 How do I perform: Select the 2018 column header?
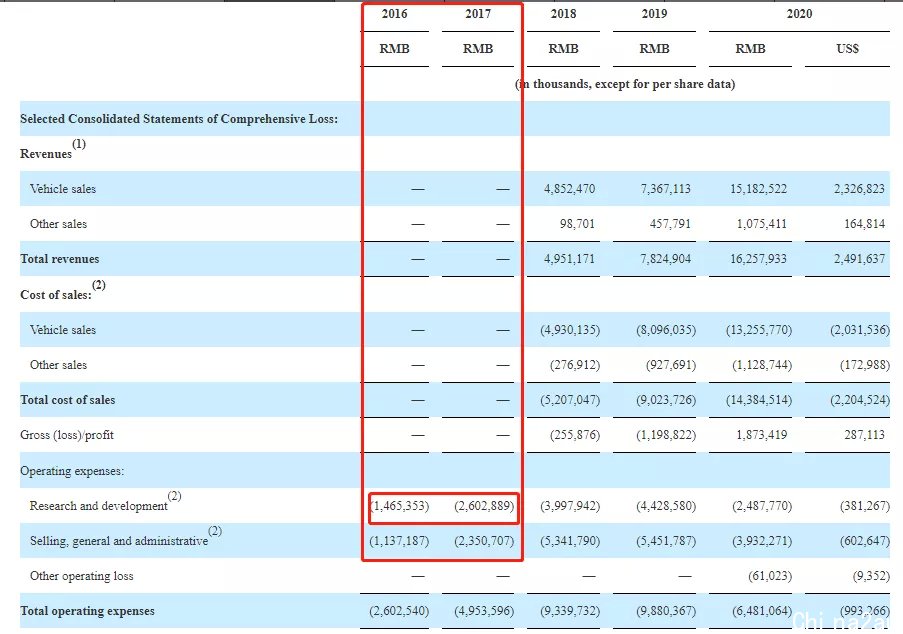point(563,14)
